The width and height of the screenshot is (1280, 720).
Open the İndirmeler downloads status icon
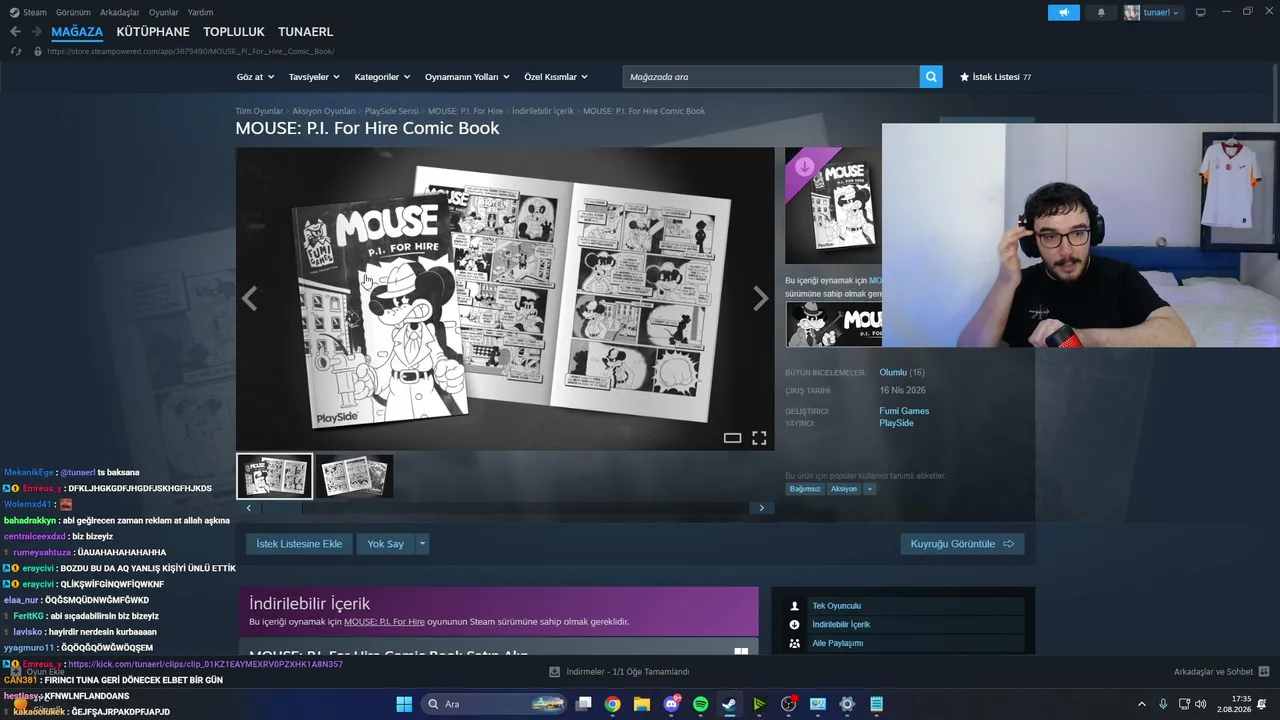click(554, 672)
